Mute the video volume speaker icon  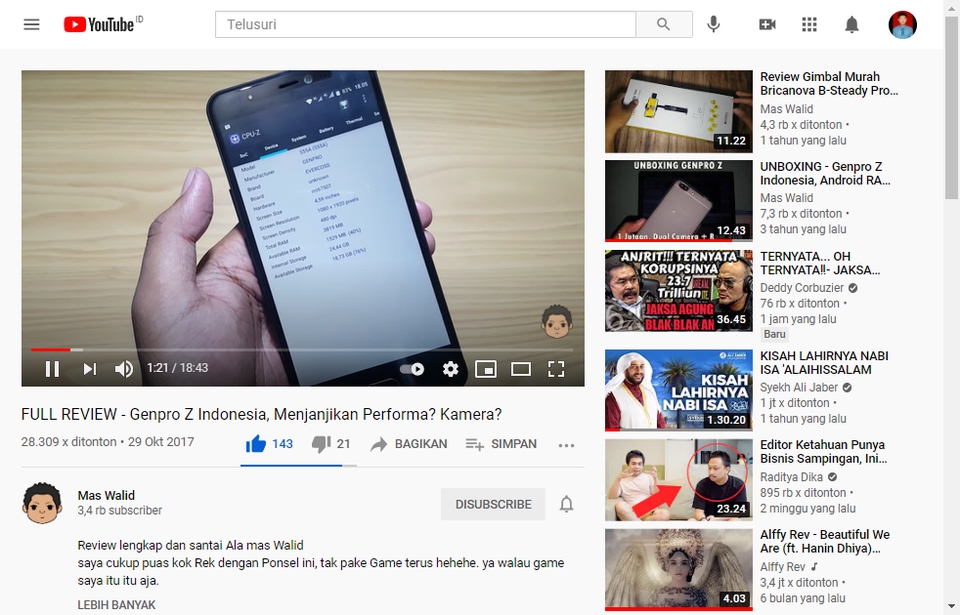(x=124, y=369)
